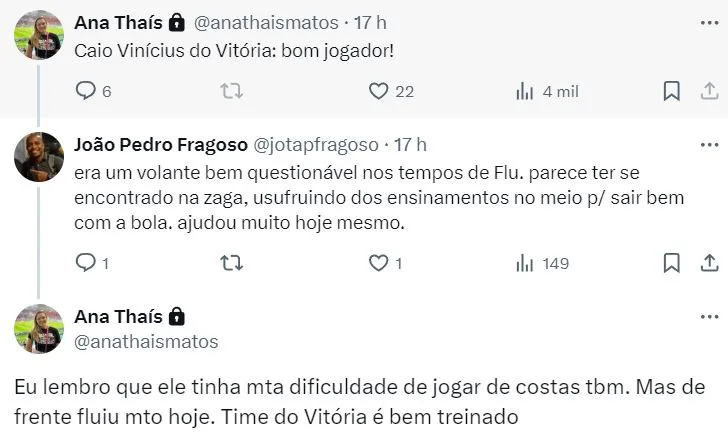The width and height of the screenshot is (728, 435).
Task: Bookmark João Pedro Fragoso's reply
Action: point(671,263)
